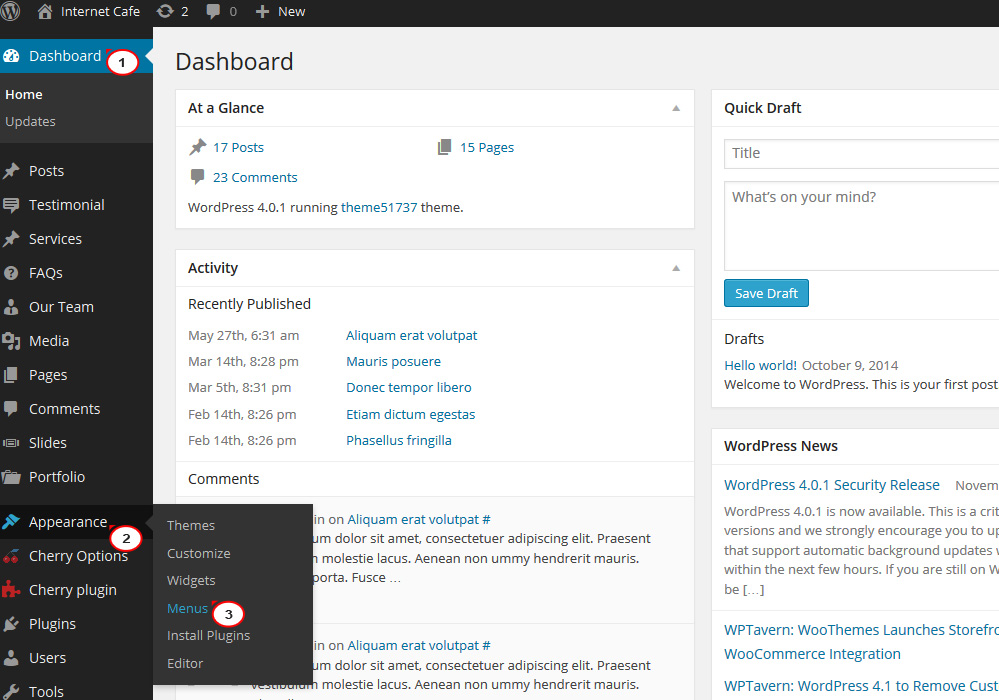
Task: Open the Etiam dictum egestas post
Action: click(x=410, y=414)
